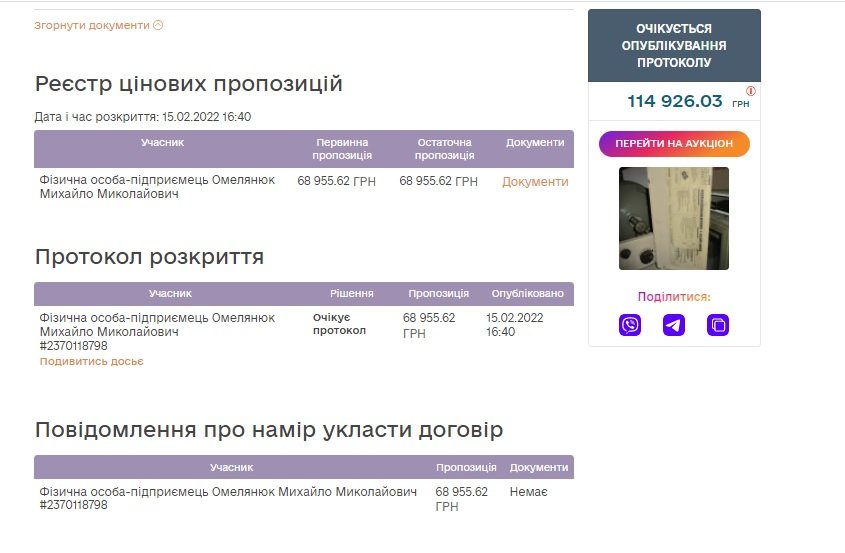This screenshot has width=845, height=553.
Task: Click the red info icon near price
Action: click(751, 91)
